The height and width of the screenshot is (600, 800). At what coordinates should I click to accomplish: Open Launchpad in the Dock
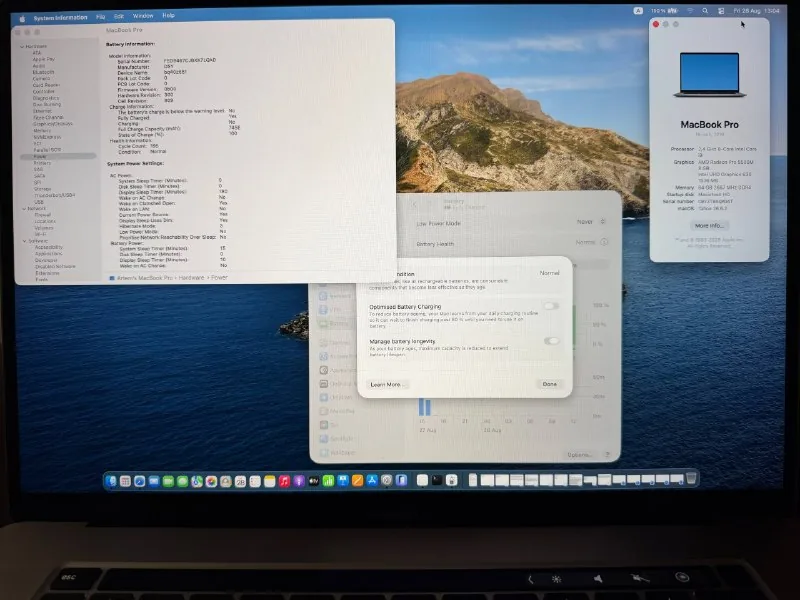pyautogui.click(x=125, y=481)
